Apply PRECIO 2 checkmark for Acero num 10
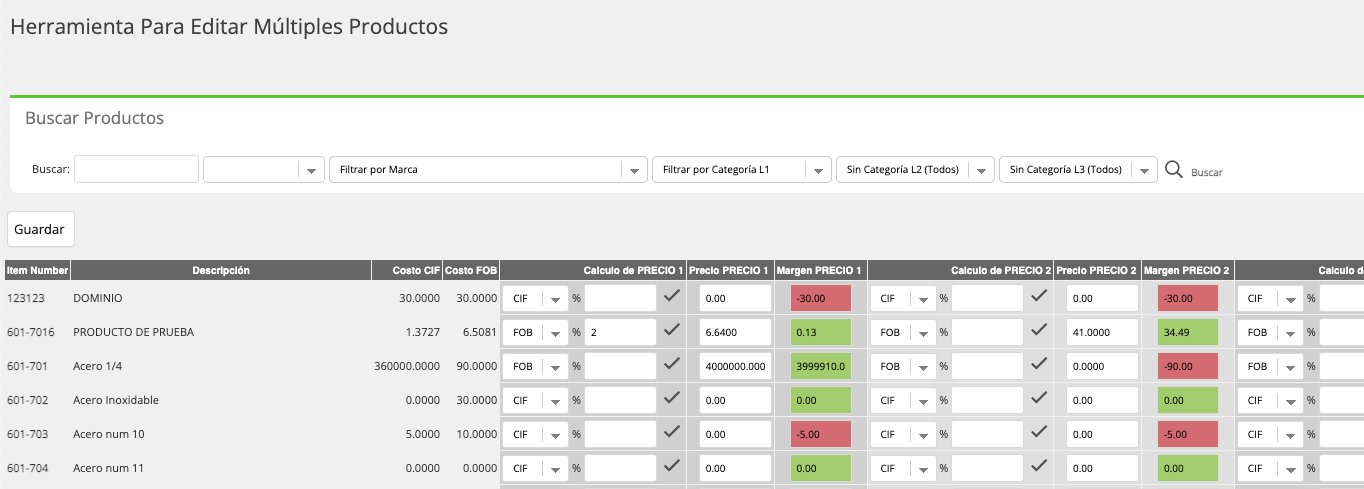 pos(1039,432)
